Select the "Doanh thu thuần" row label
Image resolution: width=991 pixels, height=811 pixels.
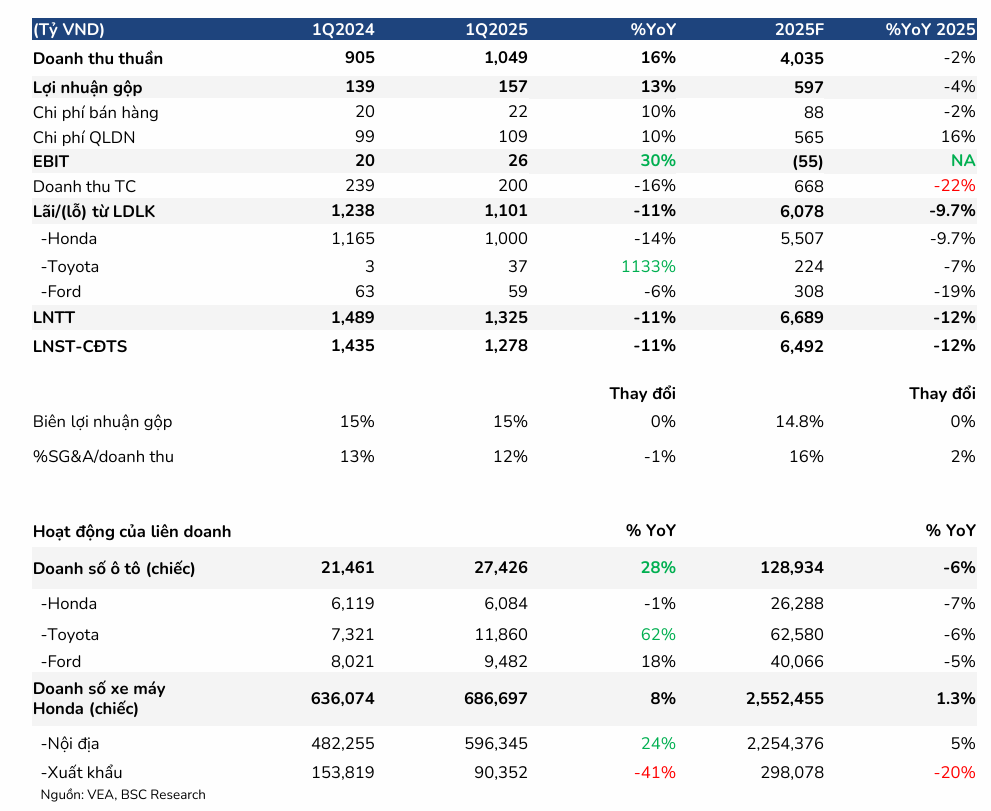pos(98,58)
